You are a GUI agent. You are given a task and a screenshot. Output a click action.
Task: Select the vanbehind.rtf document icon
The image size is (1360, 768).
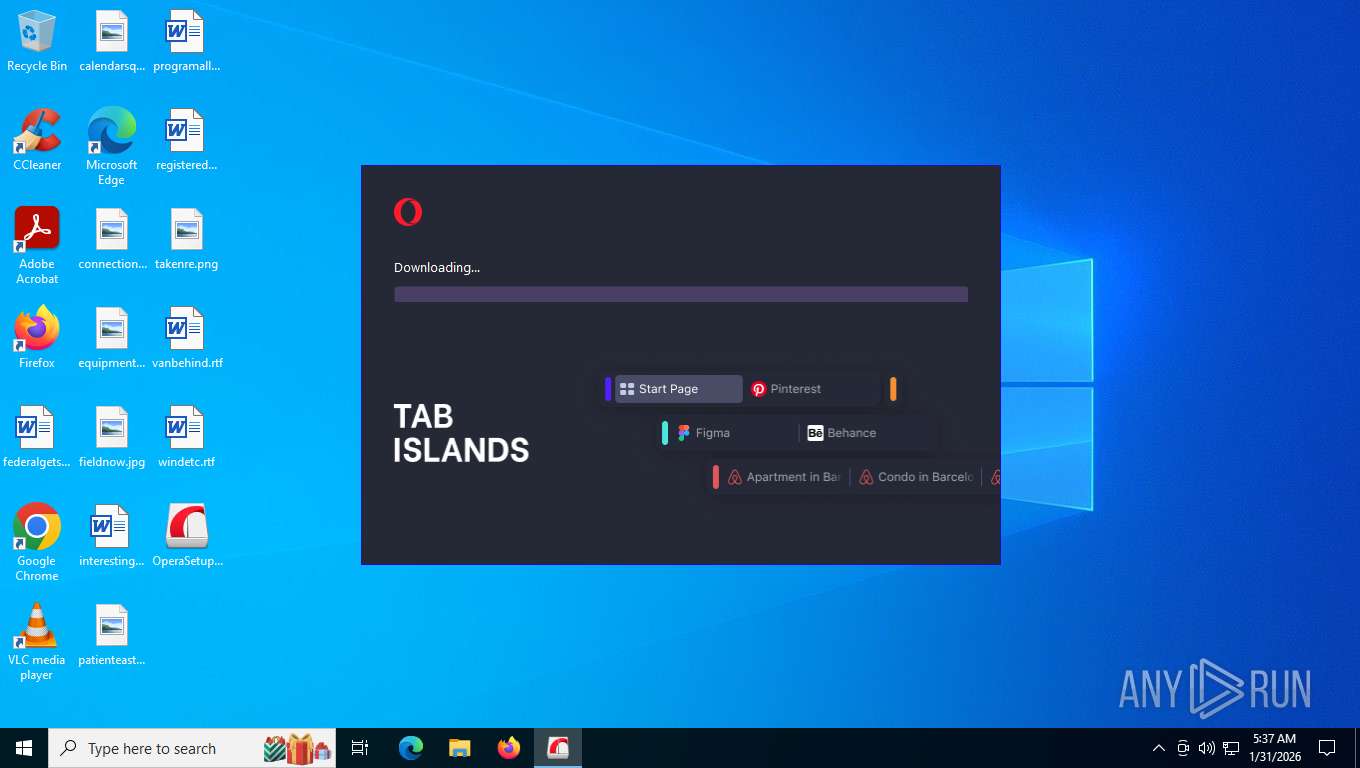(x=187, y=338)
